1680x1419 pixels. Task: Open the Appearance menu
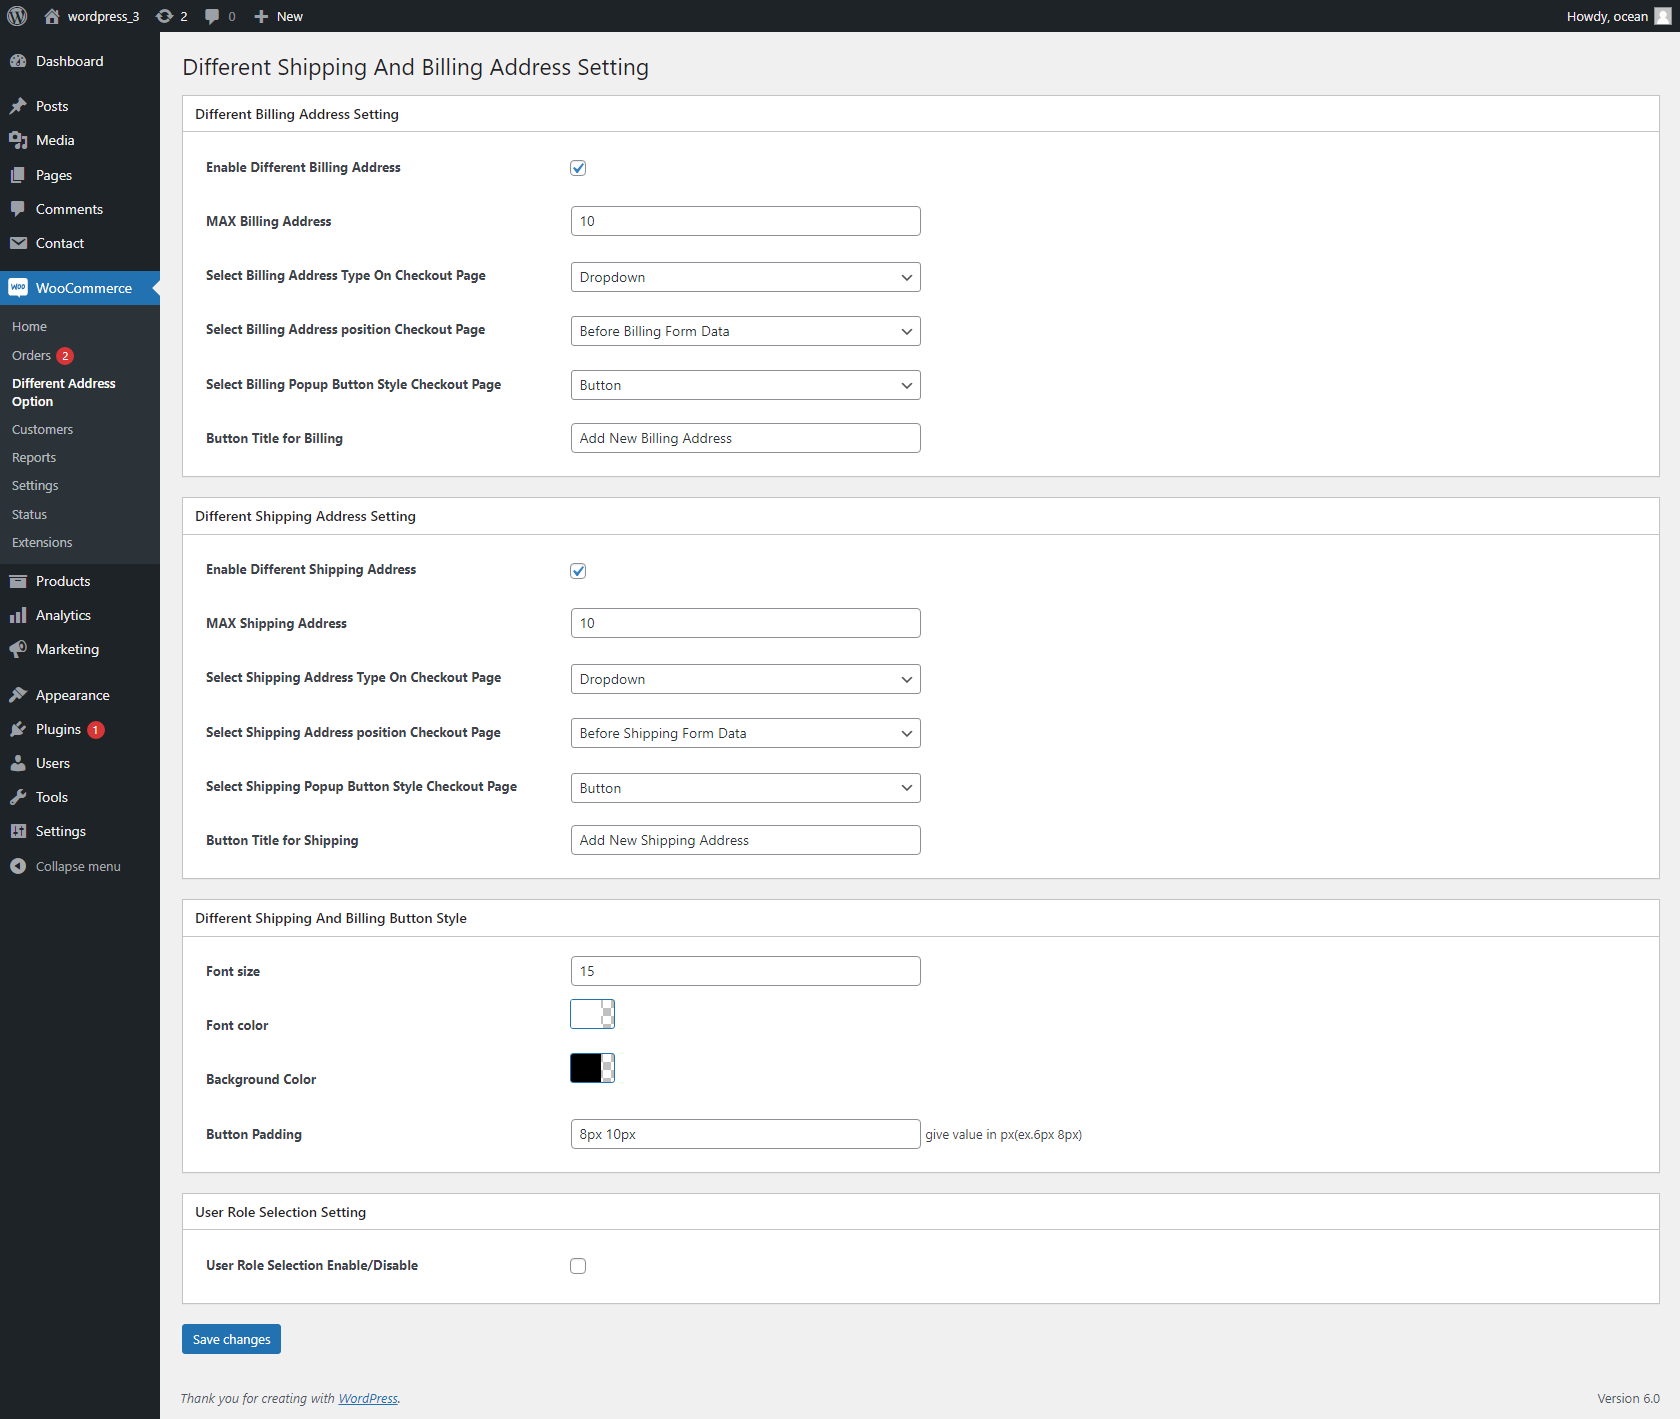pos(71,694)
